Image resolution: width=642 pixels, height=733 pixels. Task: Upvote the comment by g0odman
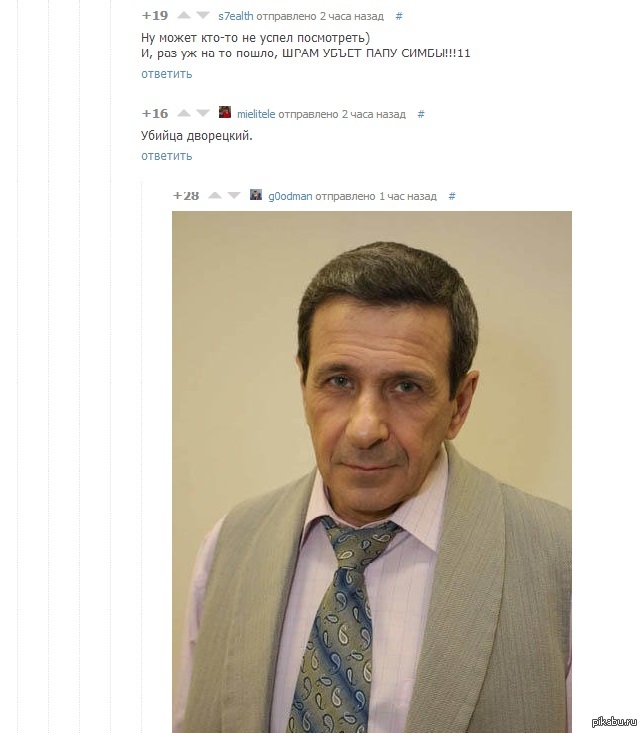(215, 195)
